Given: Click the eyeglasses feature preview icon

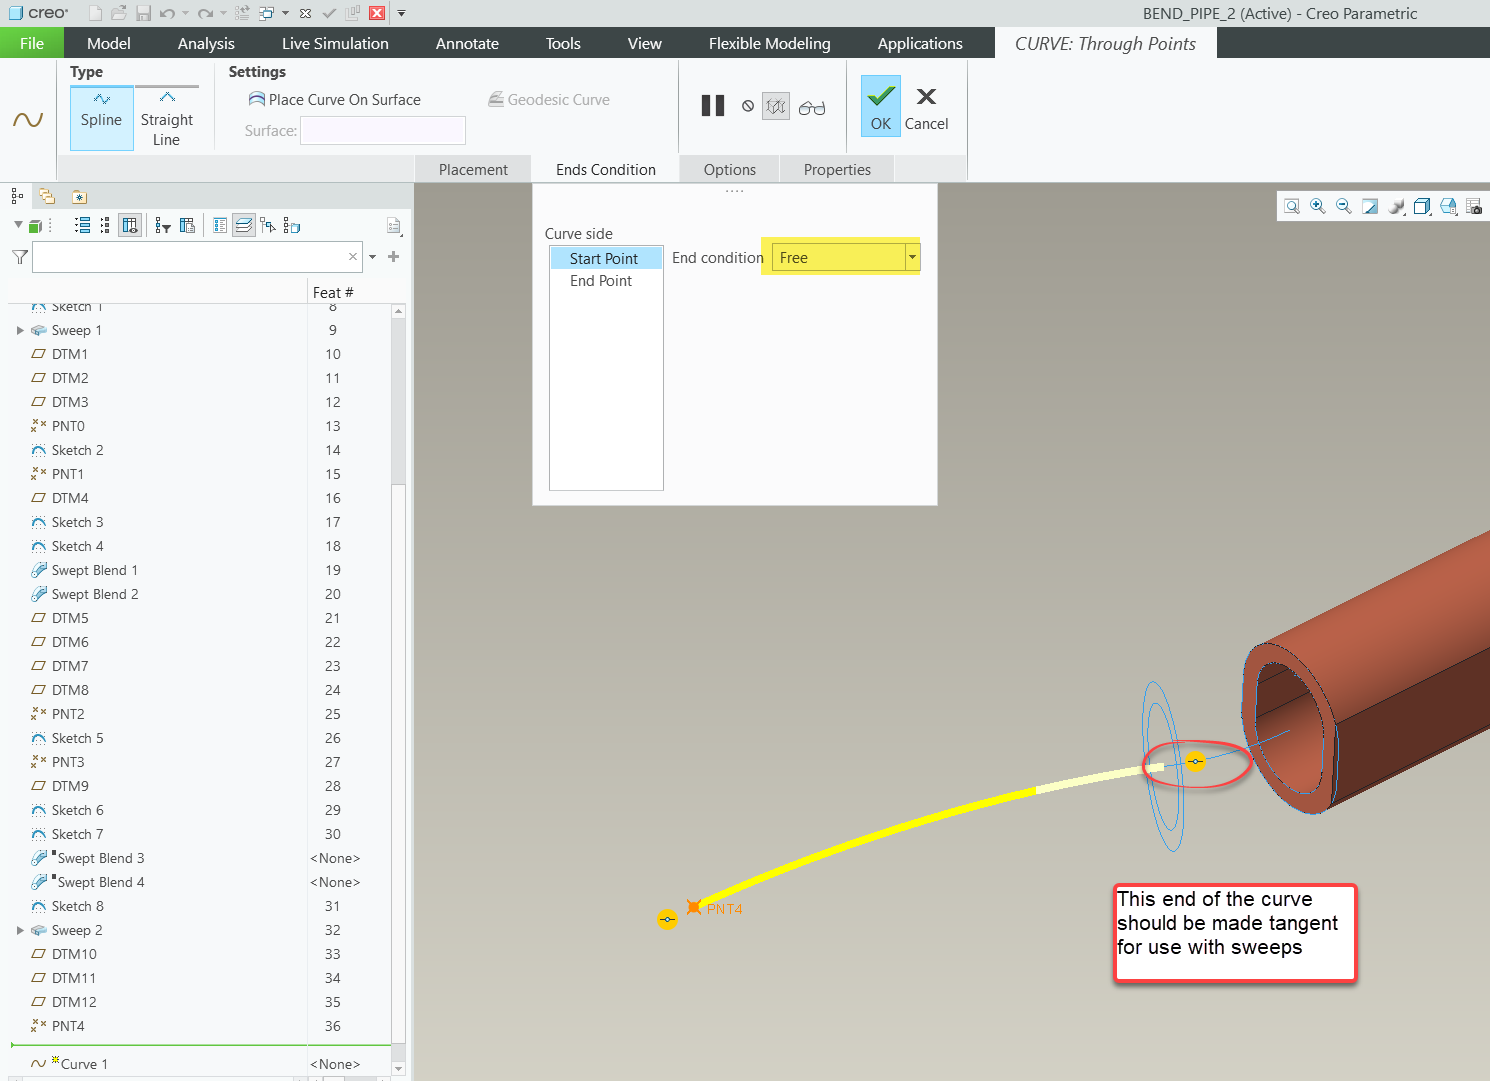Looking at the screenshot, I should point(812,107).
